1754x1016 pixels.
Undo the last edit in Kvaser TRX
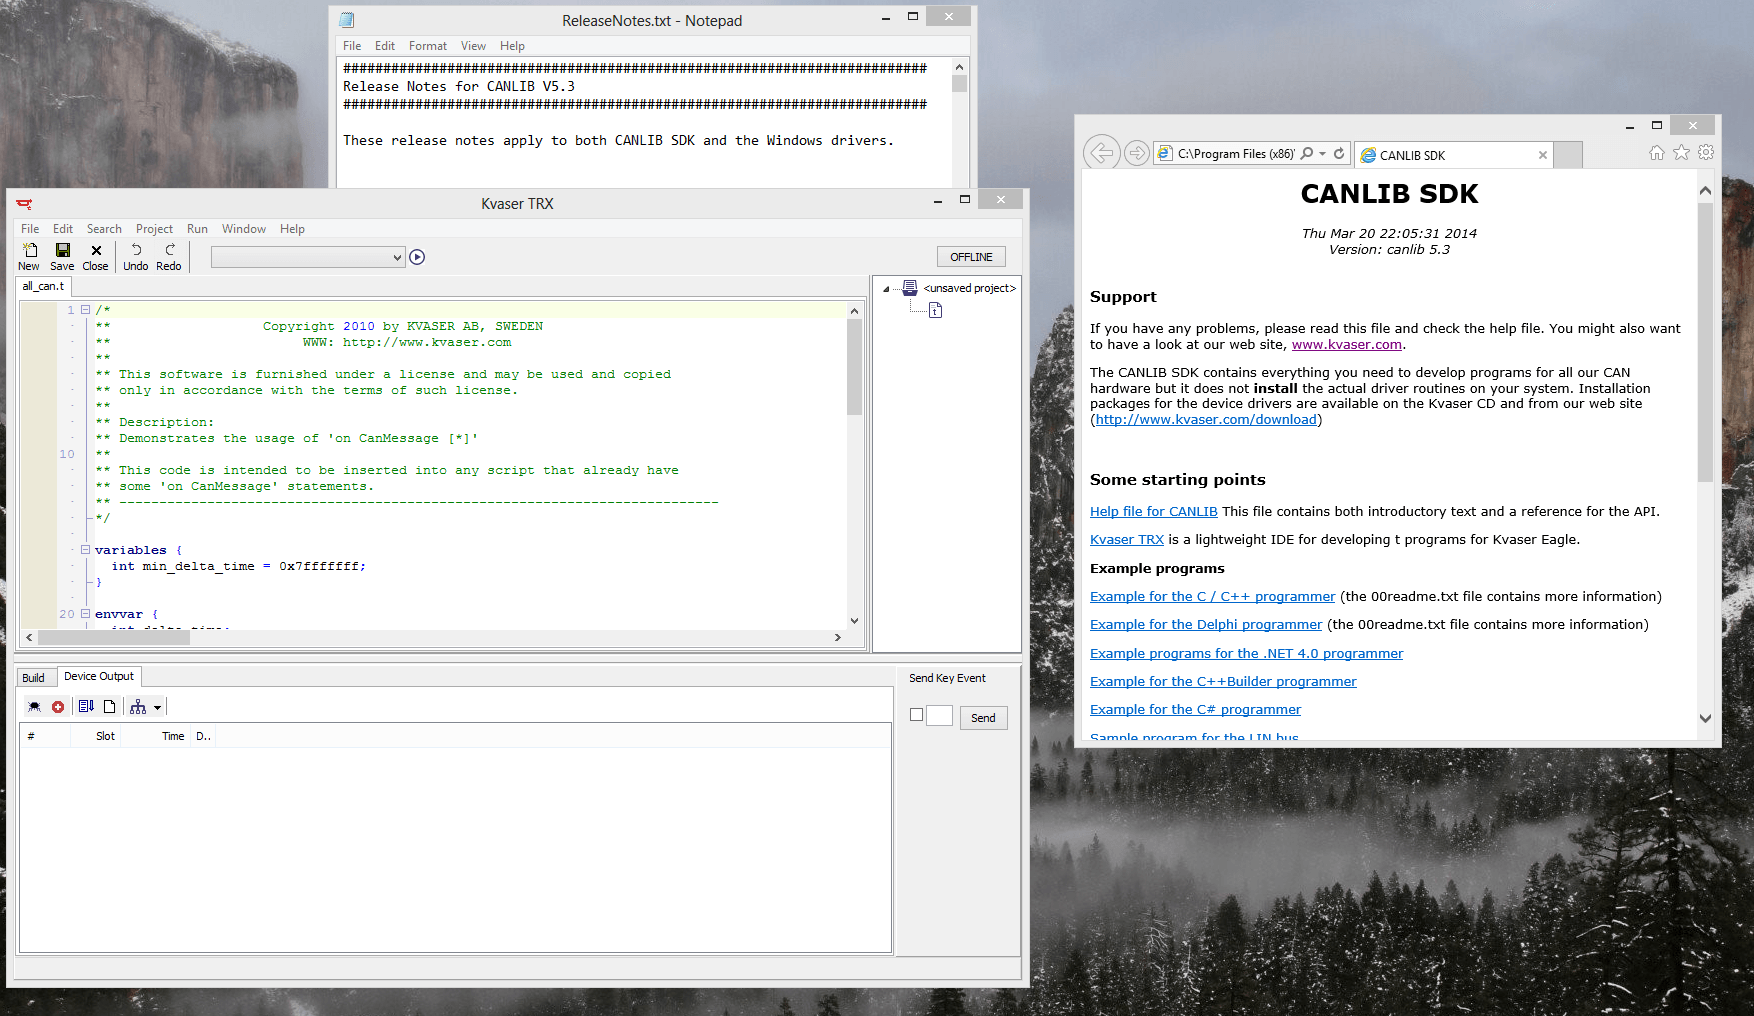[x=136, y=256]
